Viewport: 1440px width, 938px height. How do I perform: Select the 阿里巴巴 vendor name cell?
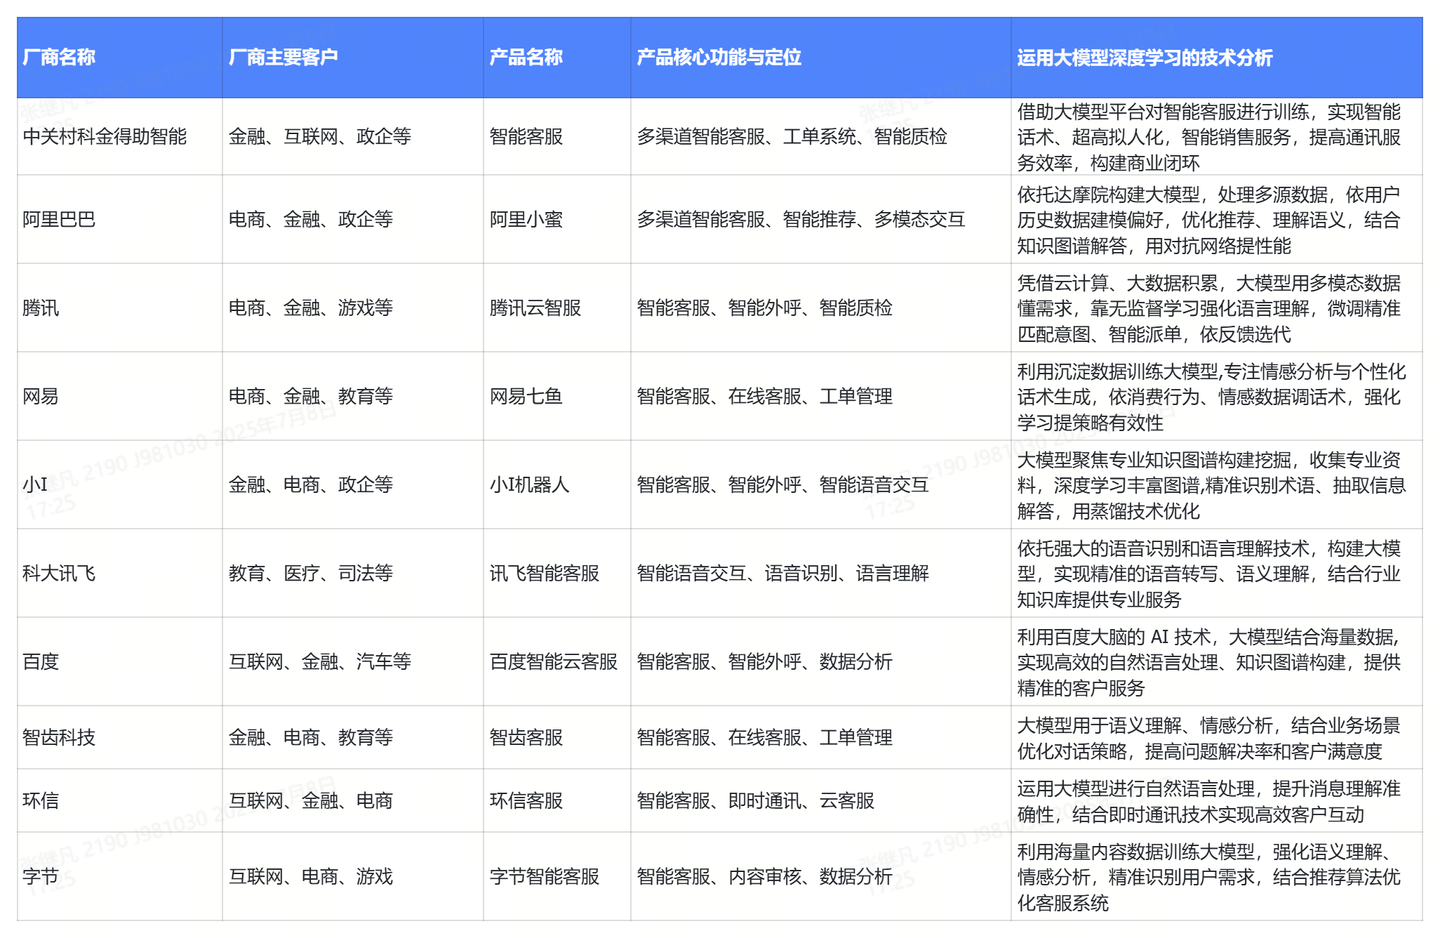pyautogui.click(x=60, y=218)
